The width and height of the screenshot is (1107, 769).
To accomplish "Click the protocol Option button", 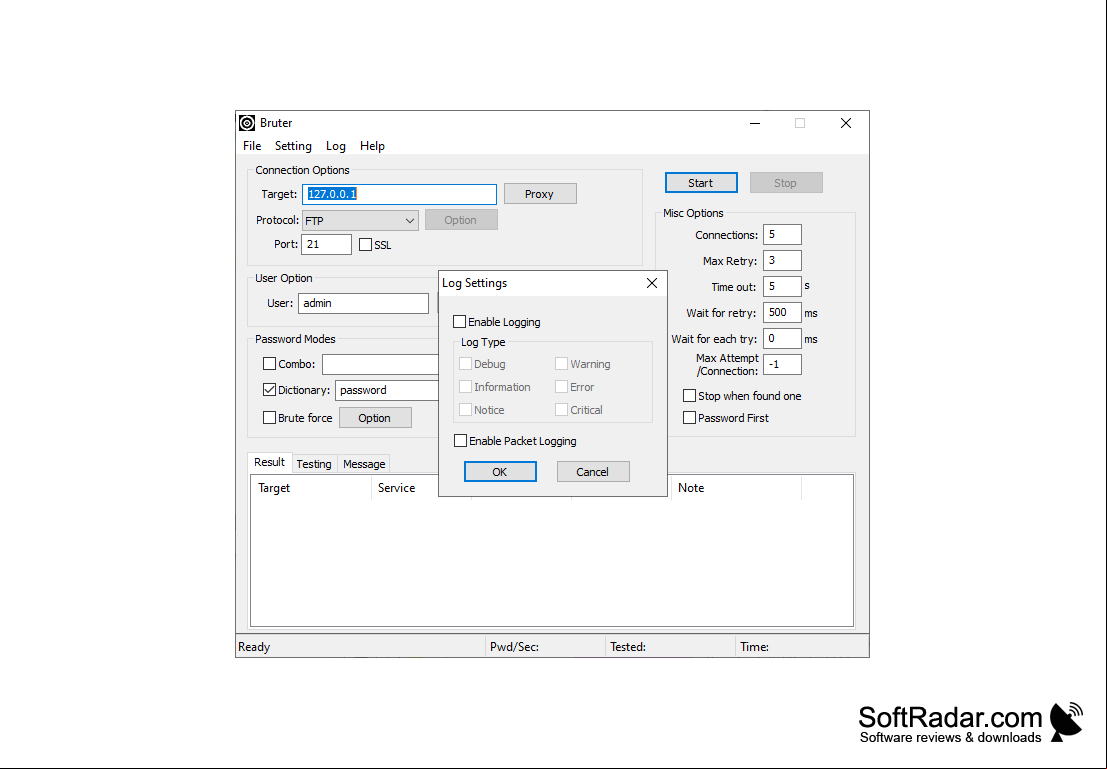I will click(461, 220).
